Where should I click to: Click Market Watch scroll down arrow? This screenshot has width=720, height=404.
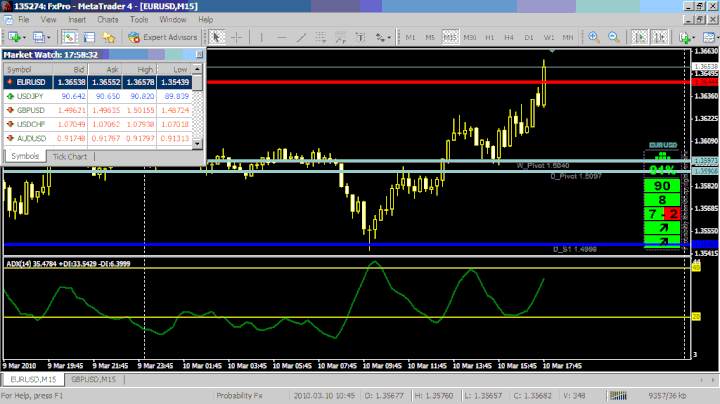coord(197,144)
